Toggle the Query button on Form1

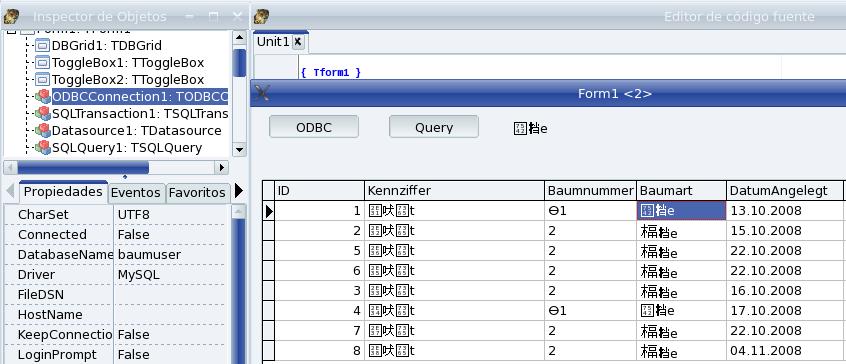tap(434, 127)
